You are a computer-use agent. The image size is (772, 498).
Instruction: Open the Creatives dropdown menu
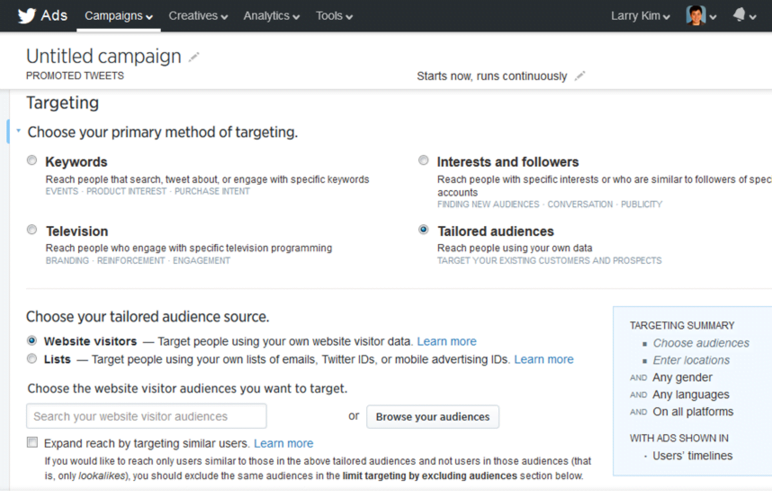point(198,16)
